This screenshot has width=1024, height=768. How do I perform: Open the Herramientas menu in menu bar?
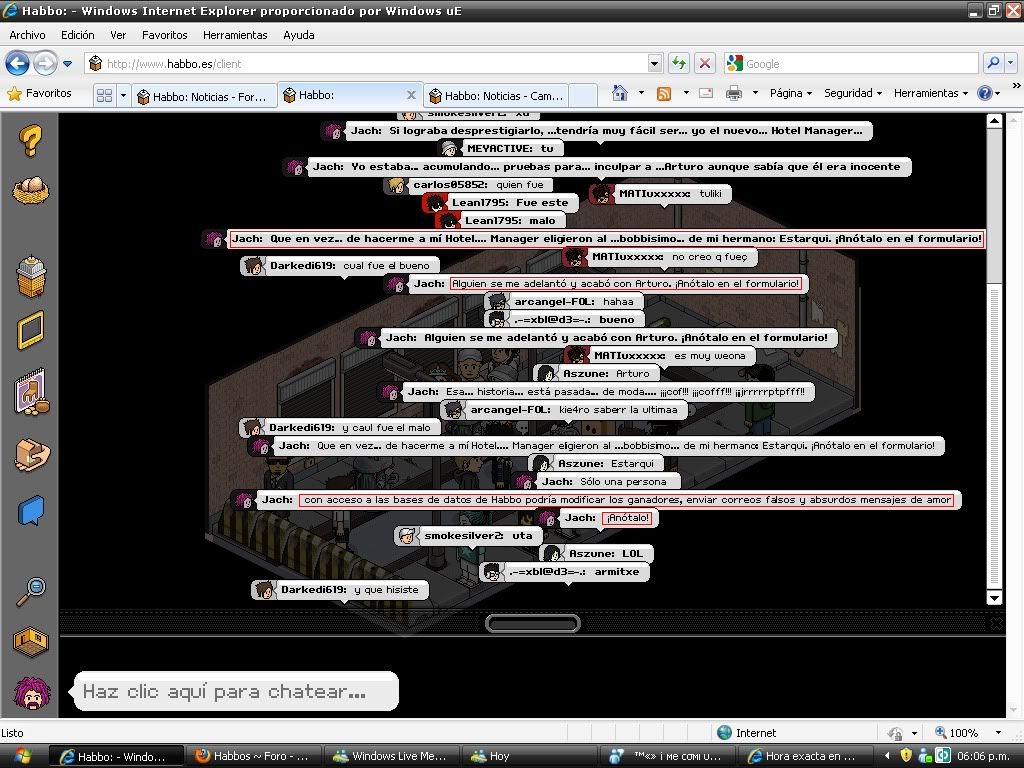coord(235,34)
